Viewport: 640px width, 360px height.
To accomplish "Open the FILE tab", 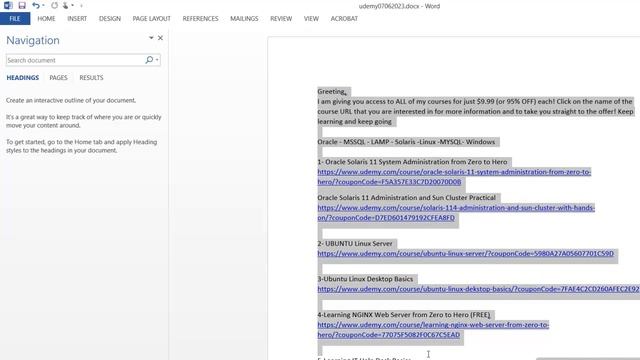I will pos(15,19).
